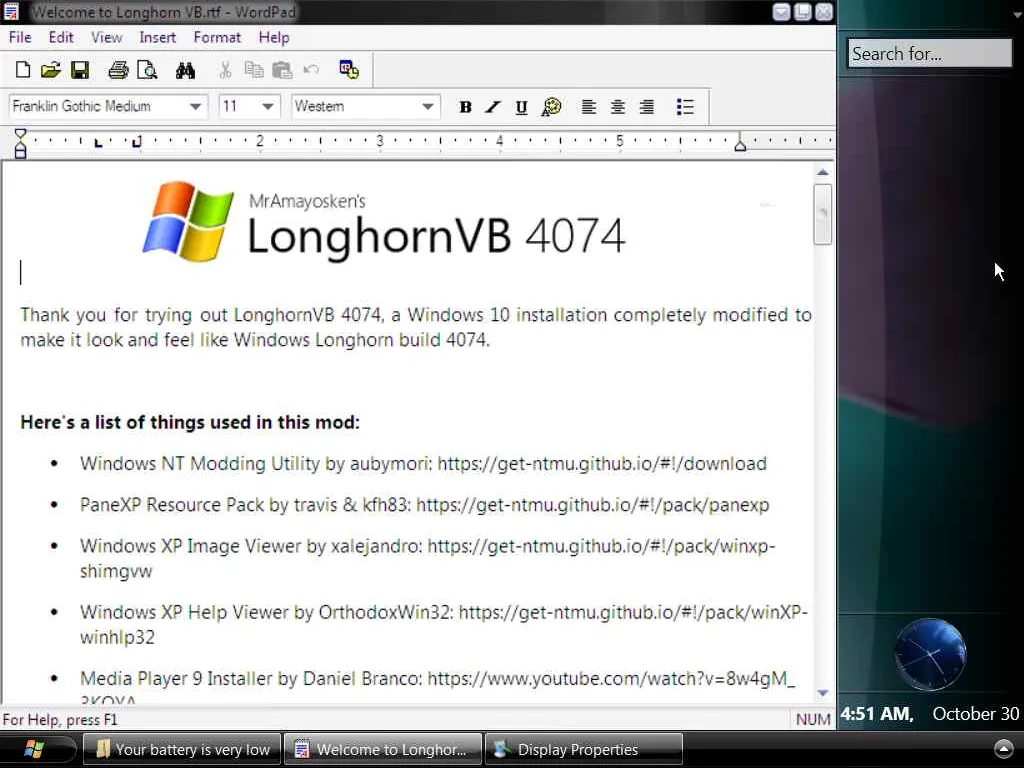This screenshot has height=768, width=1024.
Task: Click the heading 'Here's a list of things used'
Action: pos(190,423)
